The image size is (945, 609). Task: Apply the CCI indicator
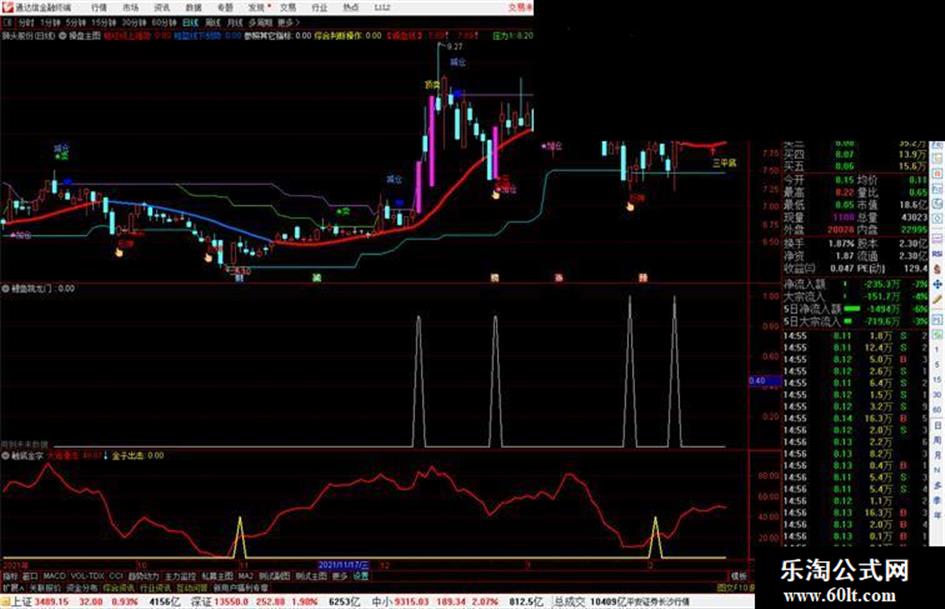pyautogui.click(x=116, y=576)
